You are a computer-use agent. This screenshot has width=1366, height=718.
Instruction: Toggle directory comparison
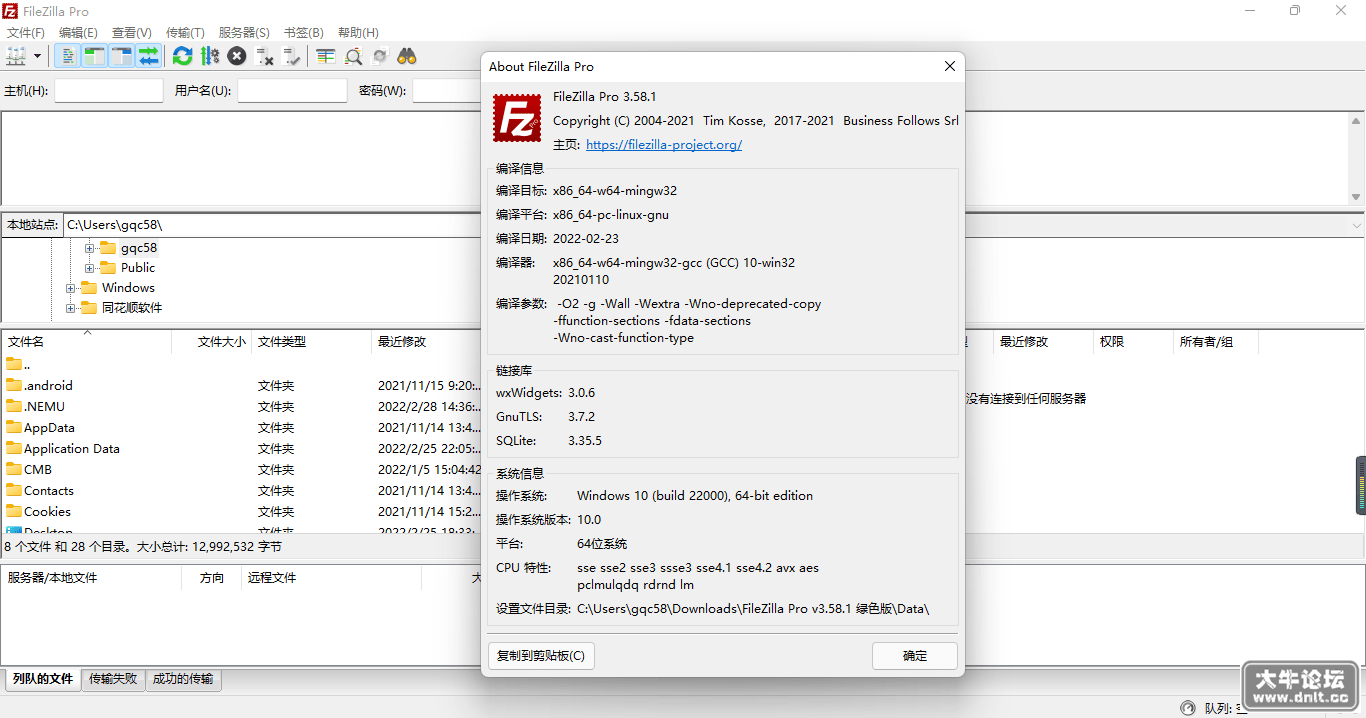[353, 56]
